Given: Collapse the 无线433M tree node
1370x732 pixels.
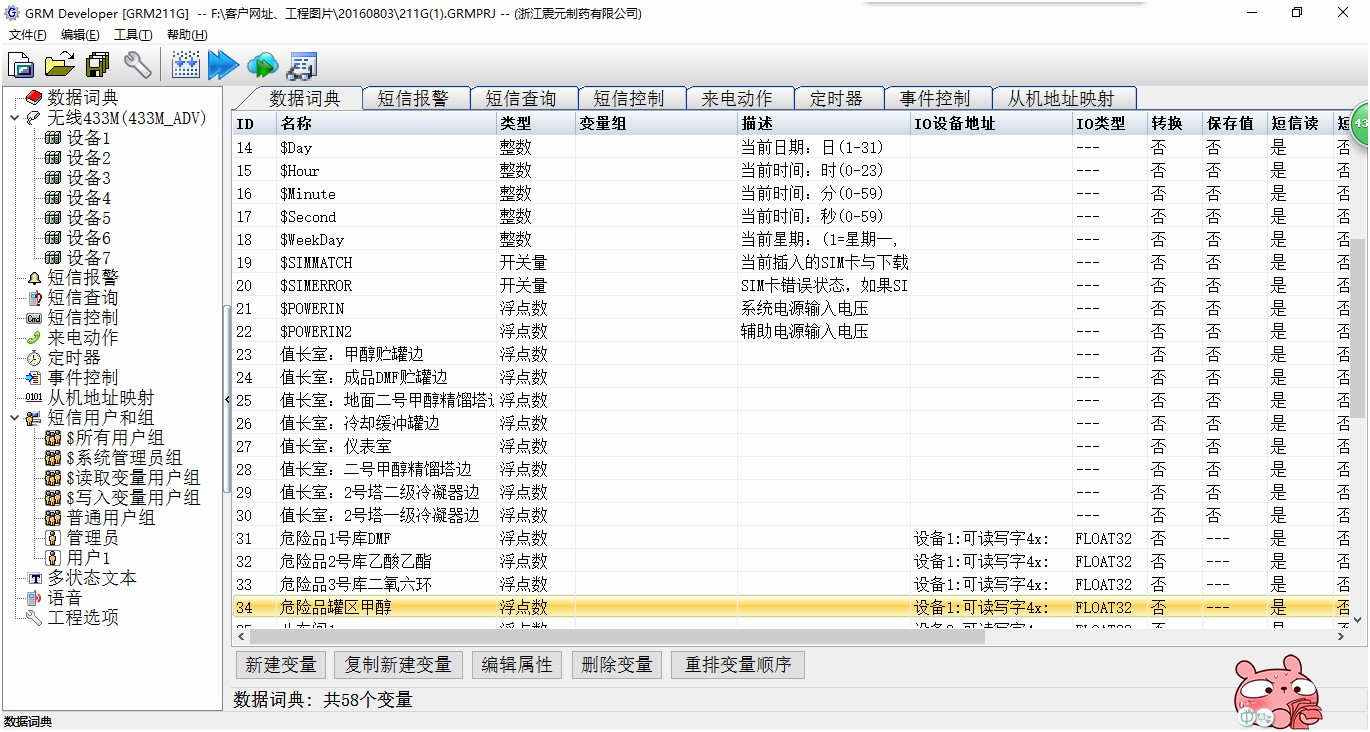Looking at the screenshot, I should pyautogui.click(x=13, y=118).
